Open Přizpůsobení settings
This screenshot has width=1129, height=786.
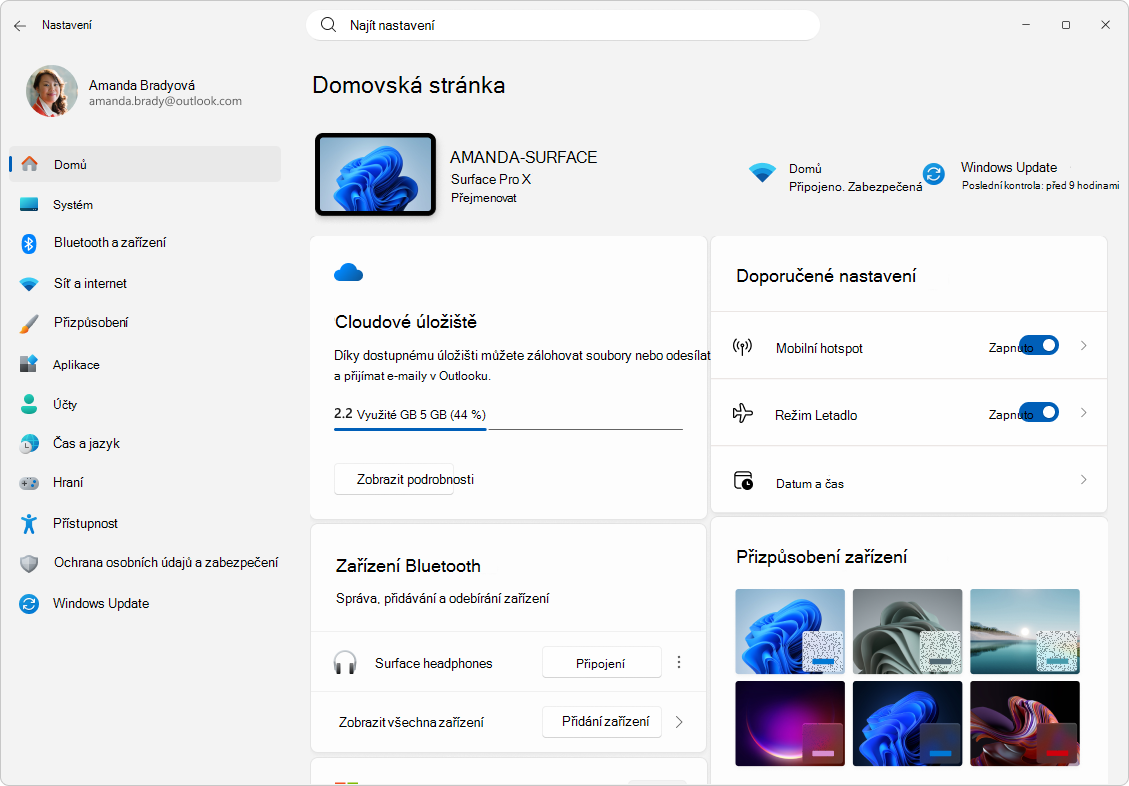[x=145, y=323]
